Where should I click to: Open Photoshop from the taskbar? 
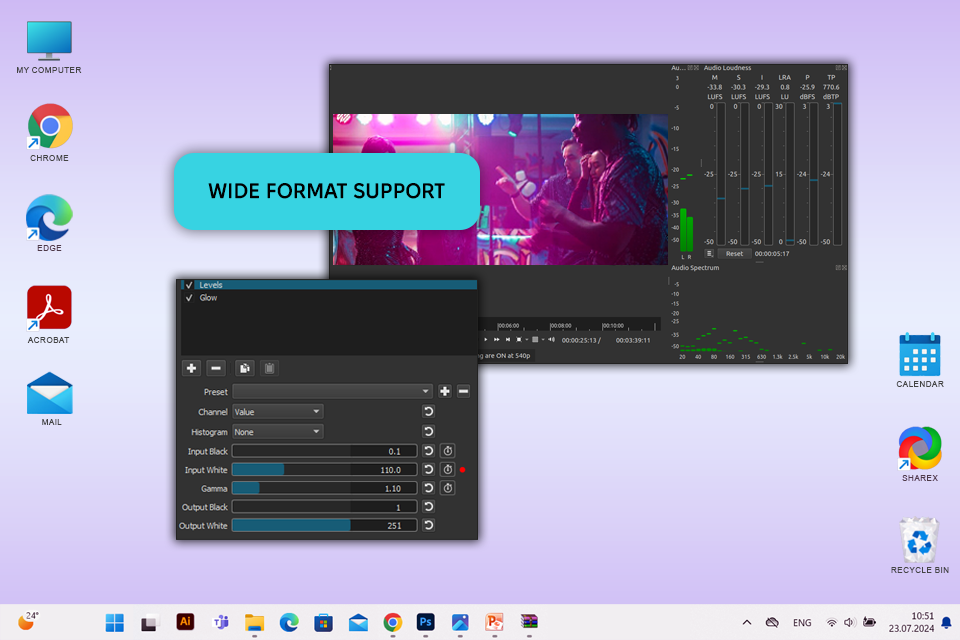click(x=426, y=622)
